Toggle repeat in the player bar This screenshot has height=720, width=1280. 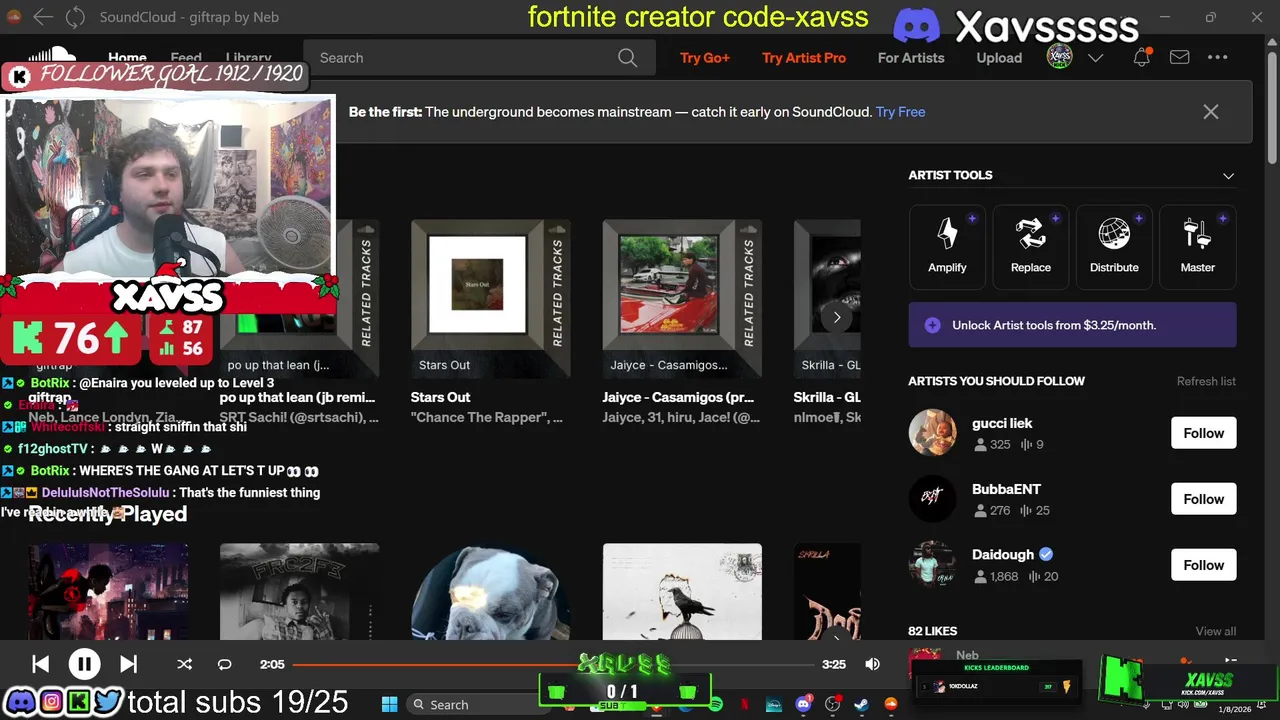click(224, 664)
